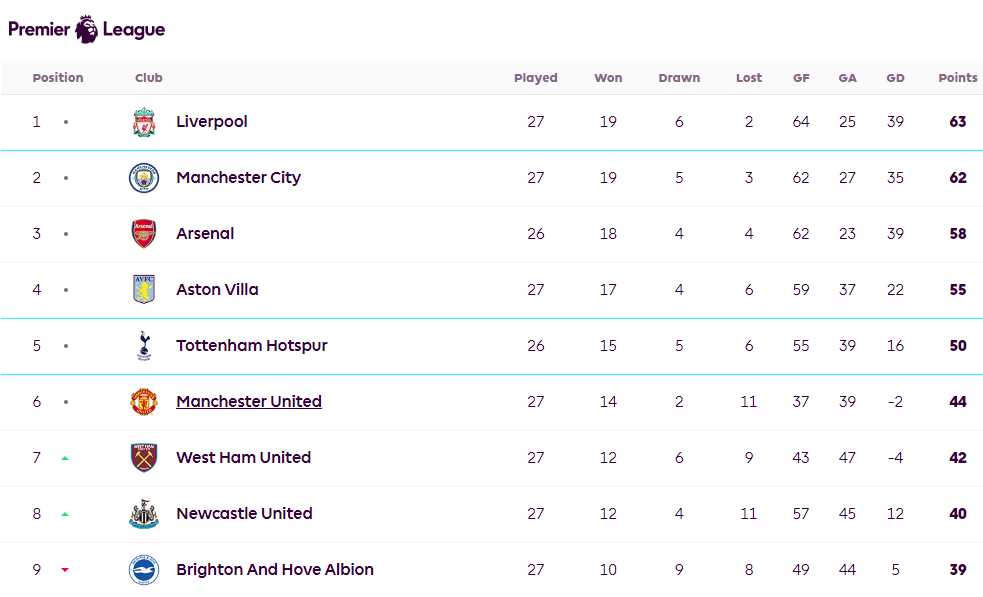Click the Newcastle United crest
This screenshot has width=983, height=597.
pos(144,514)
